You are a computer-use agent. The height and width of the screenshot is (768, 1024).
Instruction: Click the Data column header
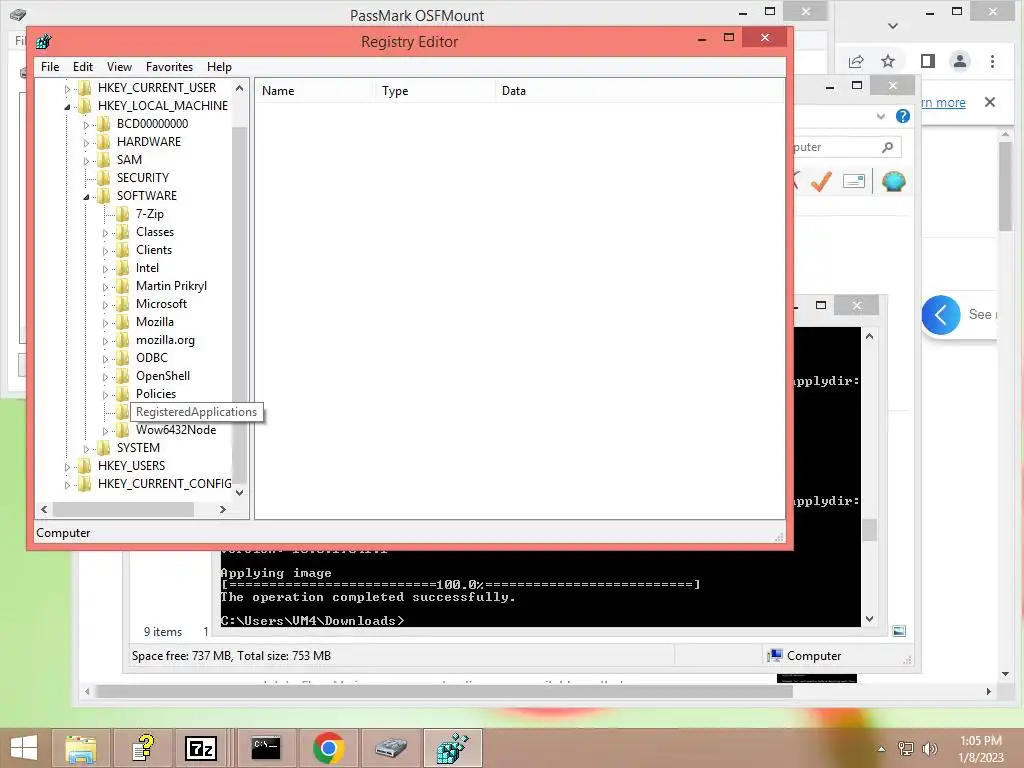pyautogui.click(x=640, y=91)
